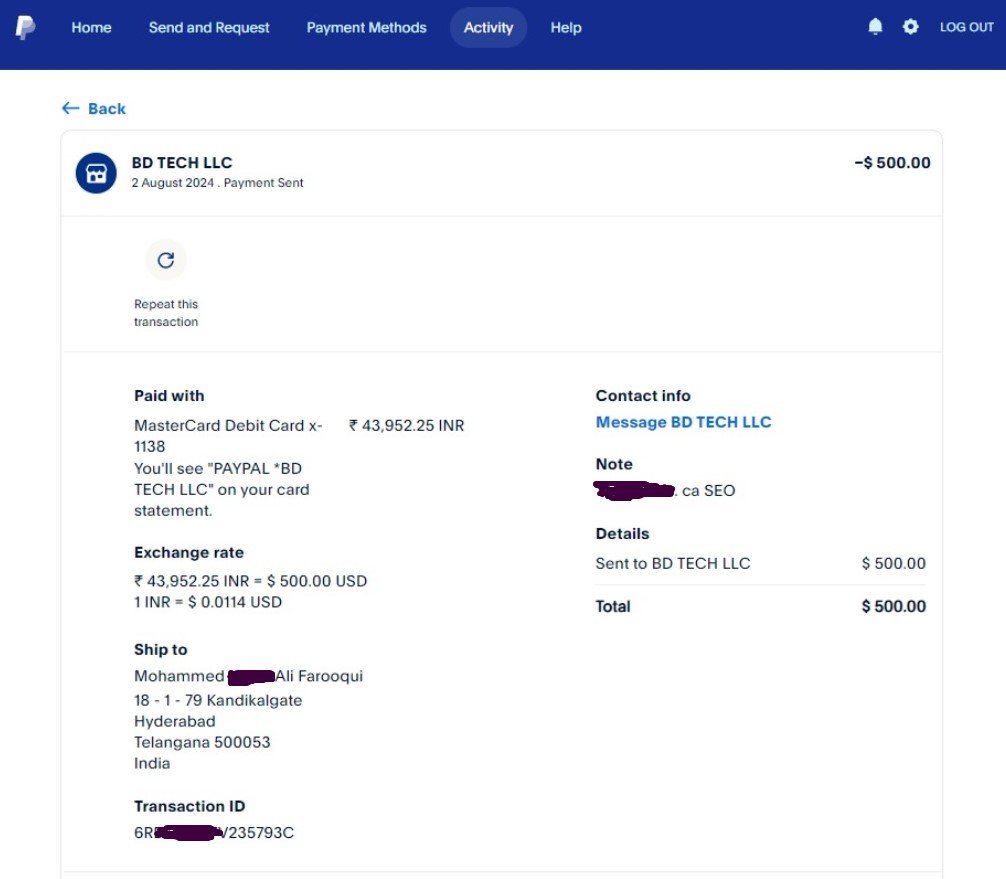Click $ 500.00 beside Sent to BD TECH LLC
This screenshot has width=1006, height=879.
(894, 563)
